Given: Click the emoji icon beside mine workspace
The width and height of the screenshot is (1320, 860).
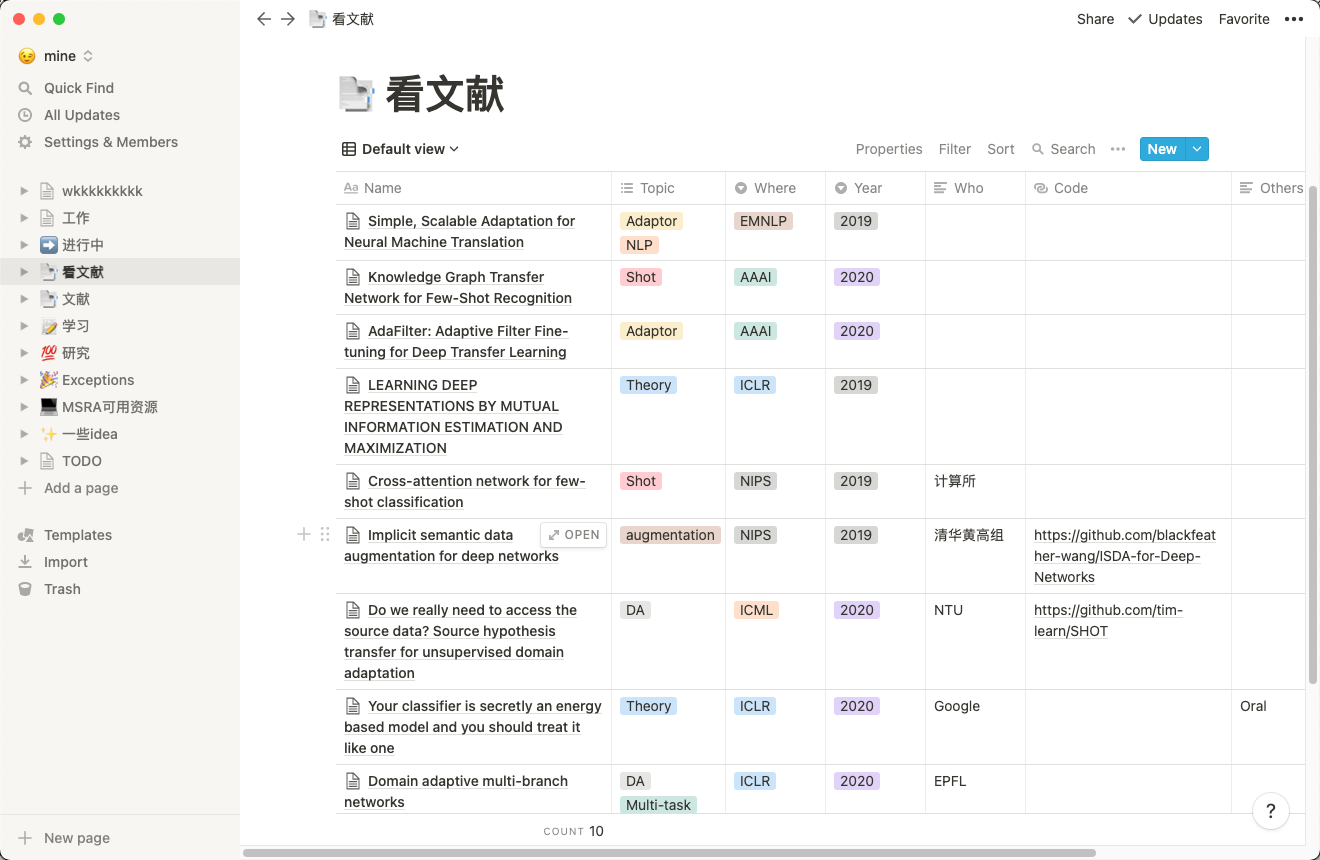Looking at the screenshot, I should coord(27,56).
